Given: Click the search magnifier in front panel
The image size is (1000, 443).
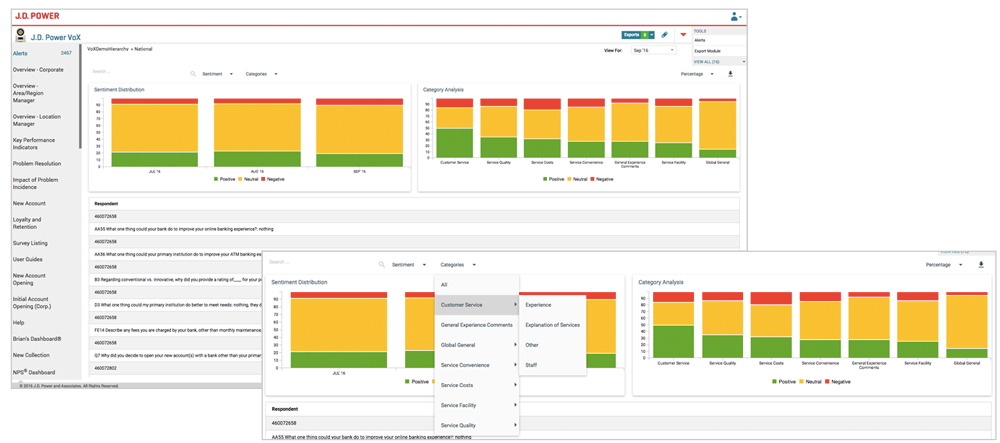Looking at the screenshot, I should 381,265.
